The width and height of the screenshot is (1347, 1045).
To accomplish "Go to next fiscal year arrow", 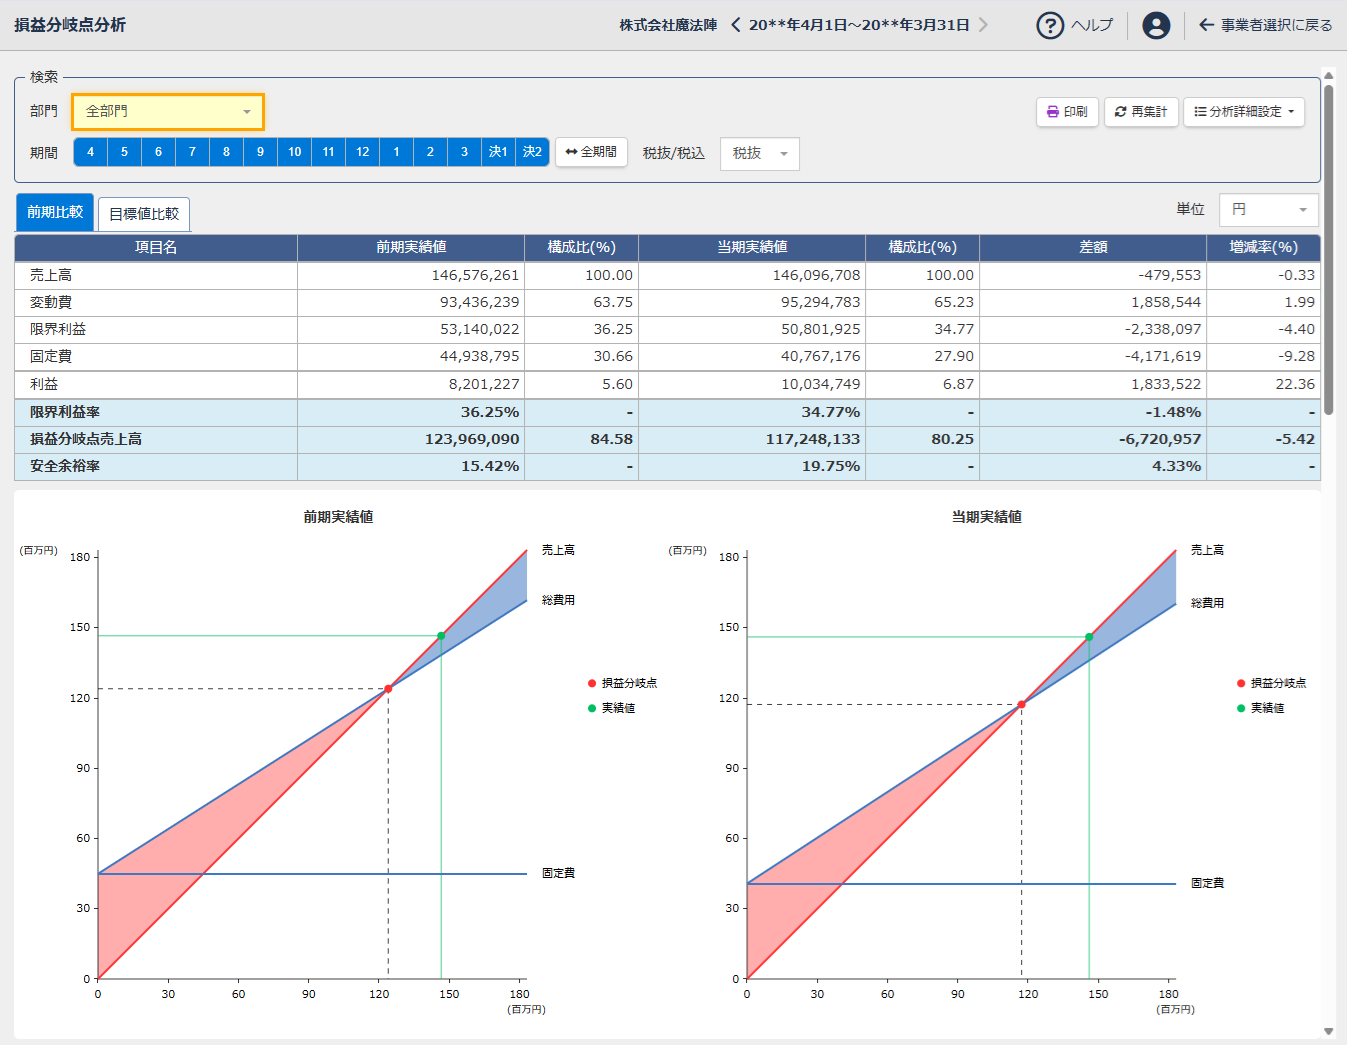I will tap(983, 25).
